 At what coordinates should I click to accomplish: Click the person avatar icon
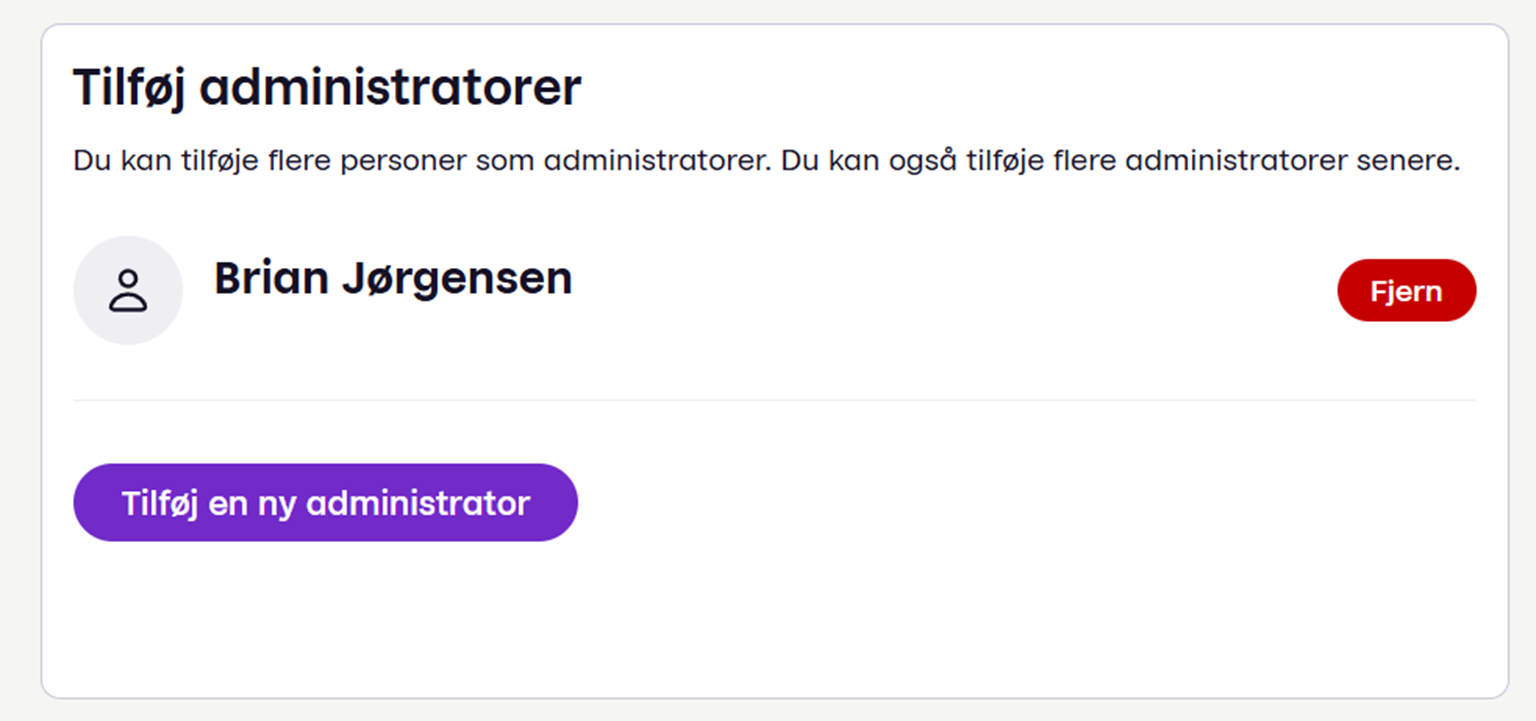click(128, 290)
